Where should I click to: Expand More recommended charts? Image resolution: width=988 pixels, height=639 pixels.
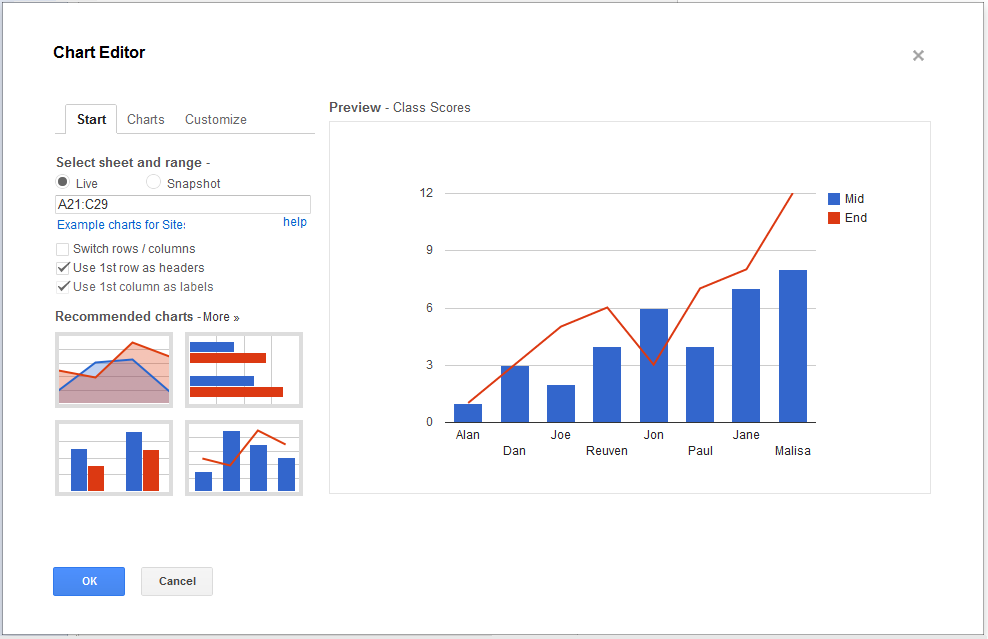point(221,317)
